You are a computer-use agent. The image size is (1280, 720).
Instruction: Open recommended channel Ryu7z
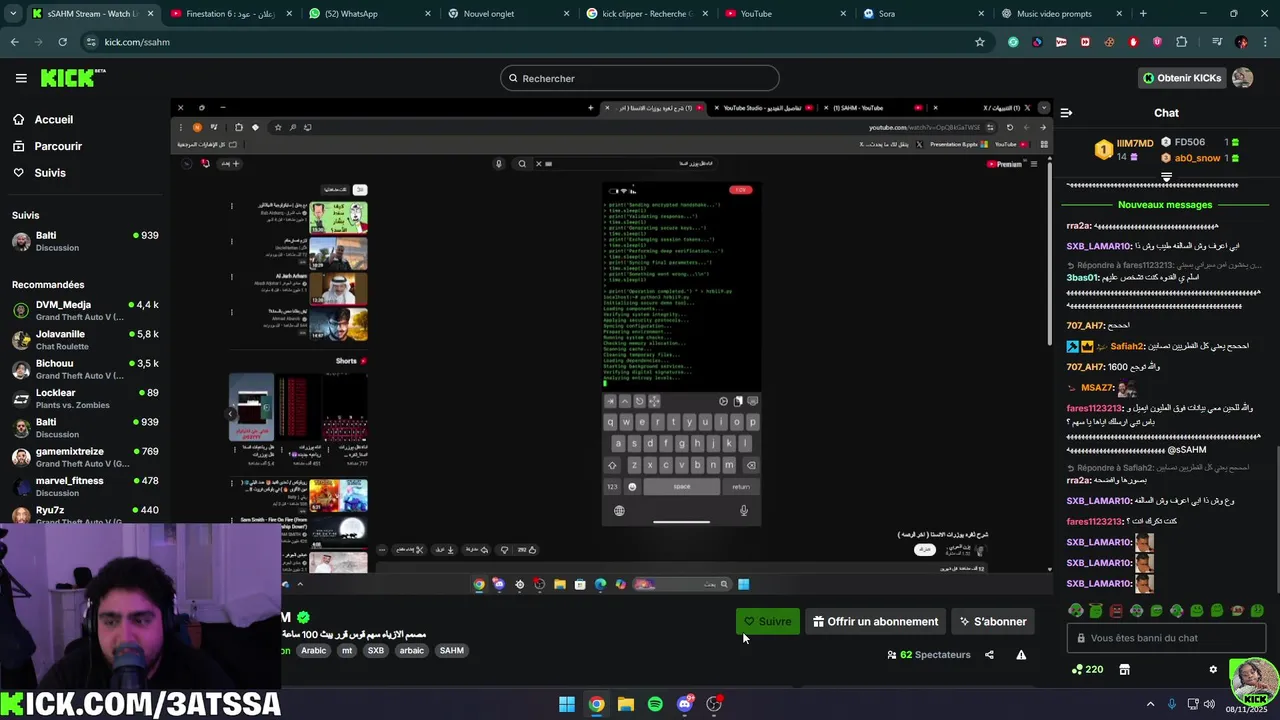pyautogui.click(x=85, y=514)
